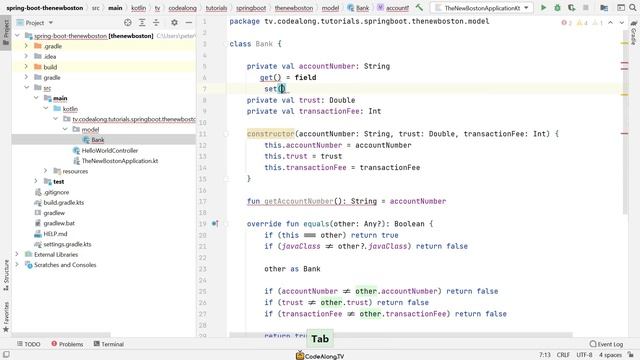Expand the .idea folder
This screenshot has height=360, width=640.
(27, 56)
